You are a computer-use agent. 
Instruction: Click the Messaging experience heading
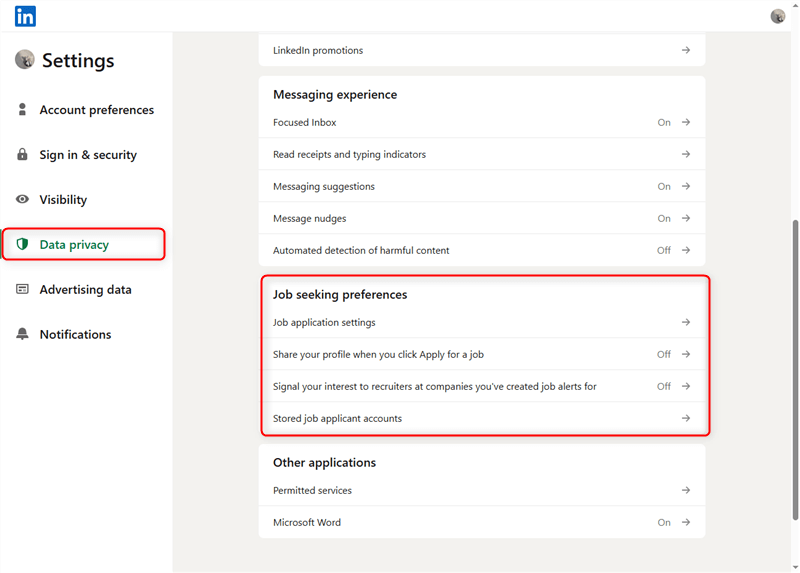[x=335, y=94]
